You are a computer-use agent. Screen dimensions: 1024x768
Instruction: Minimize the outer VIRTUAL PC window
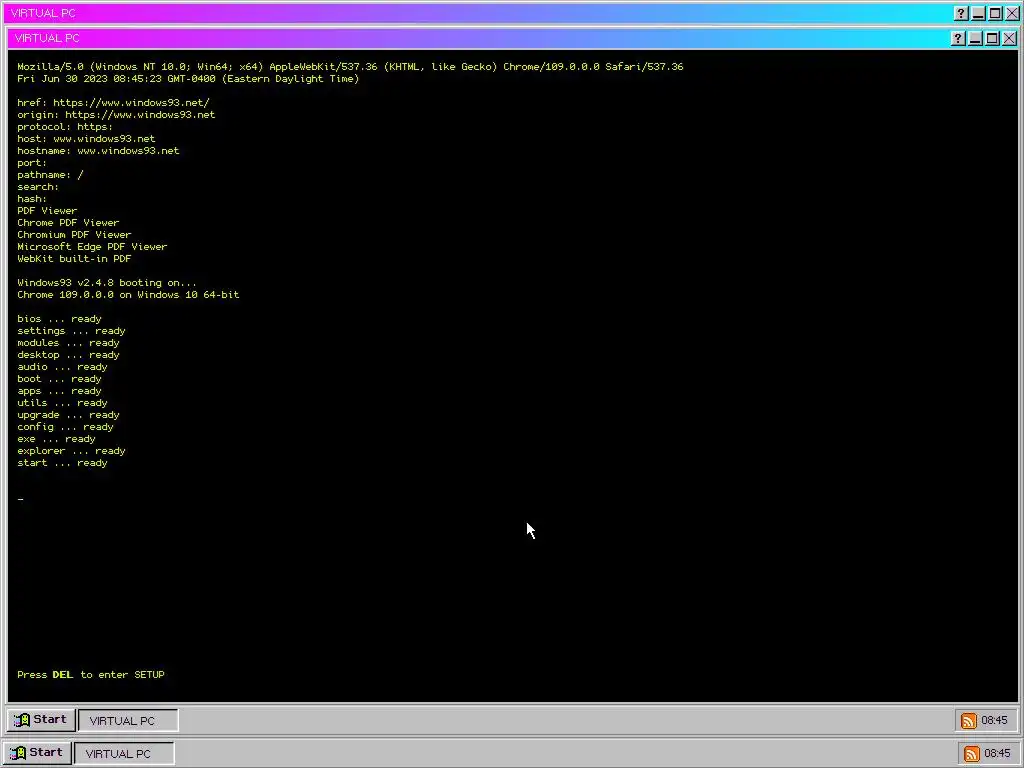tap(978, 13)
